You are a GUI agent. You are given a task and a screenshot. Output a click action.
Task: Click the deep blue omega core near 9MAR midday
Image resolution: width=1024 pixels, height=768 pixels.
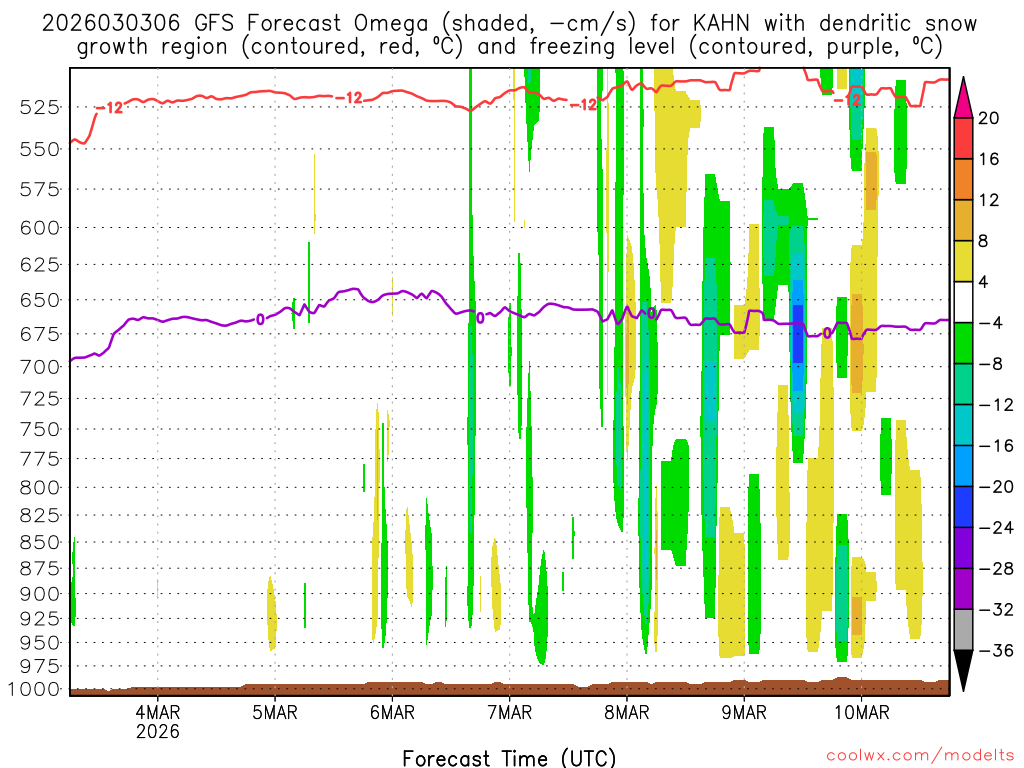point(797,334)
